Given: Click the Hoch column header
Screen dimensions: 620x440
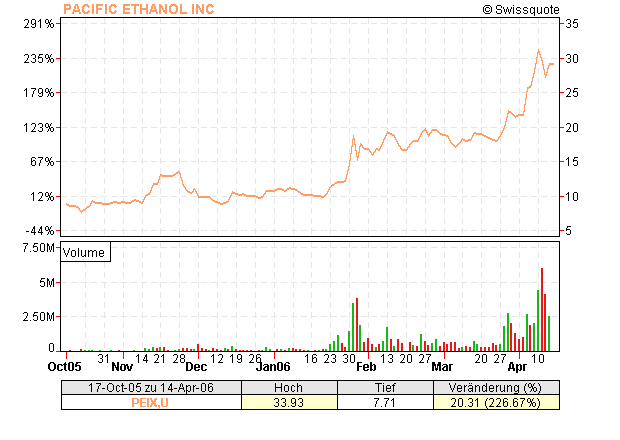Looking at the screenshot, I should [x=289, y=387].
